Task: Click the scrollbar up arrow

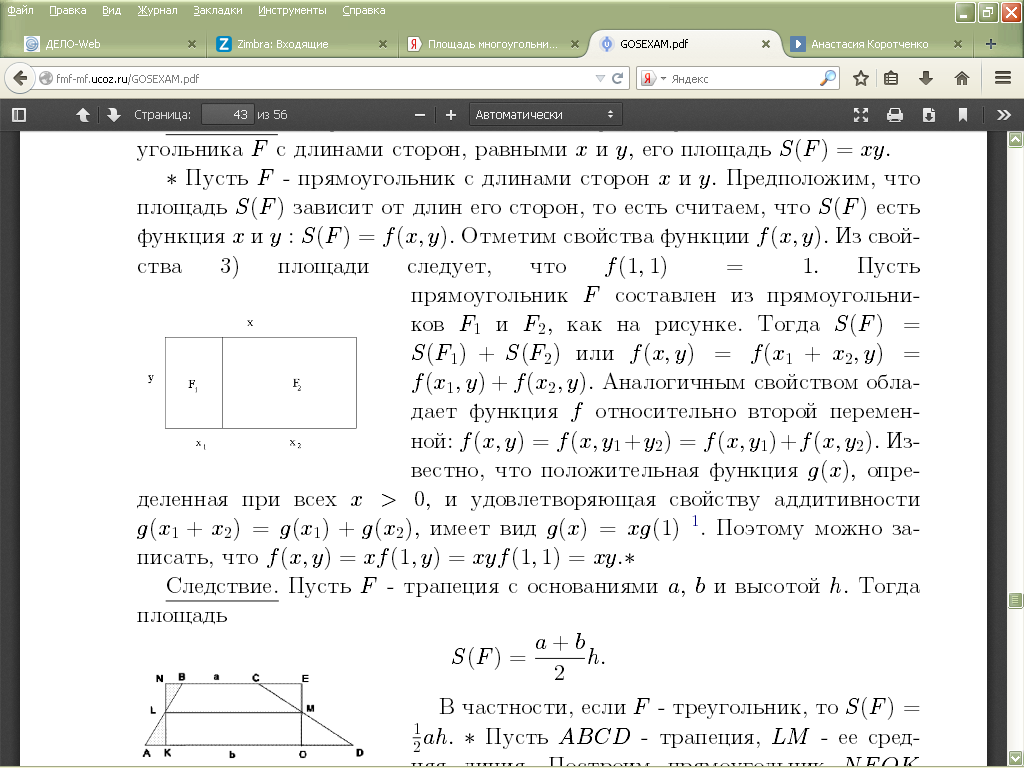Action: pyautogui.click(x=1015, y=139)
